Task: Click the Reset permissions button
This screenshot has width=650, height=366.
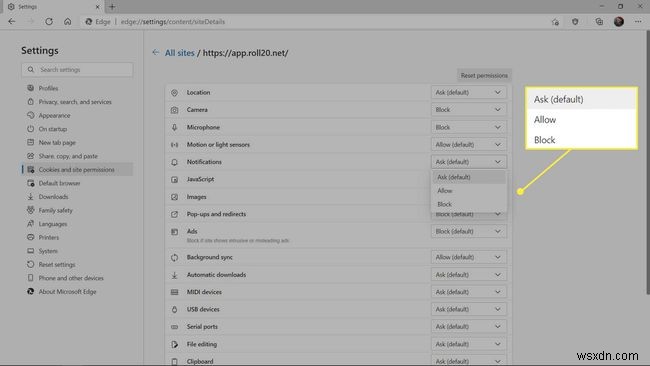Action: (x=484, y=75)
